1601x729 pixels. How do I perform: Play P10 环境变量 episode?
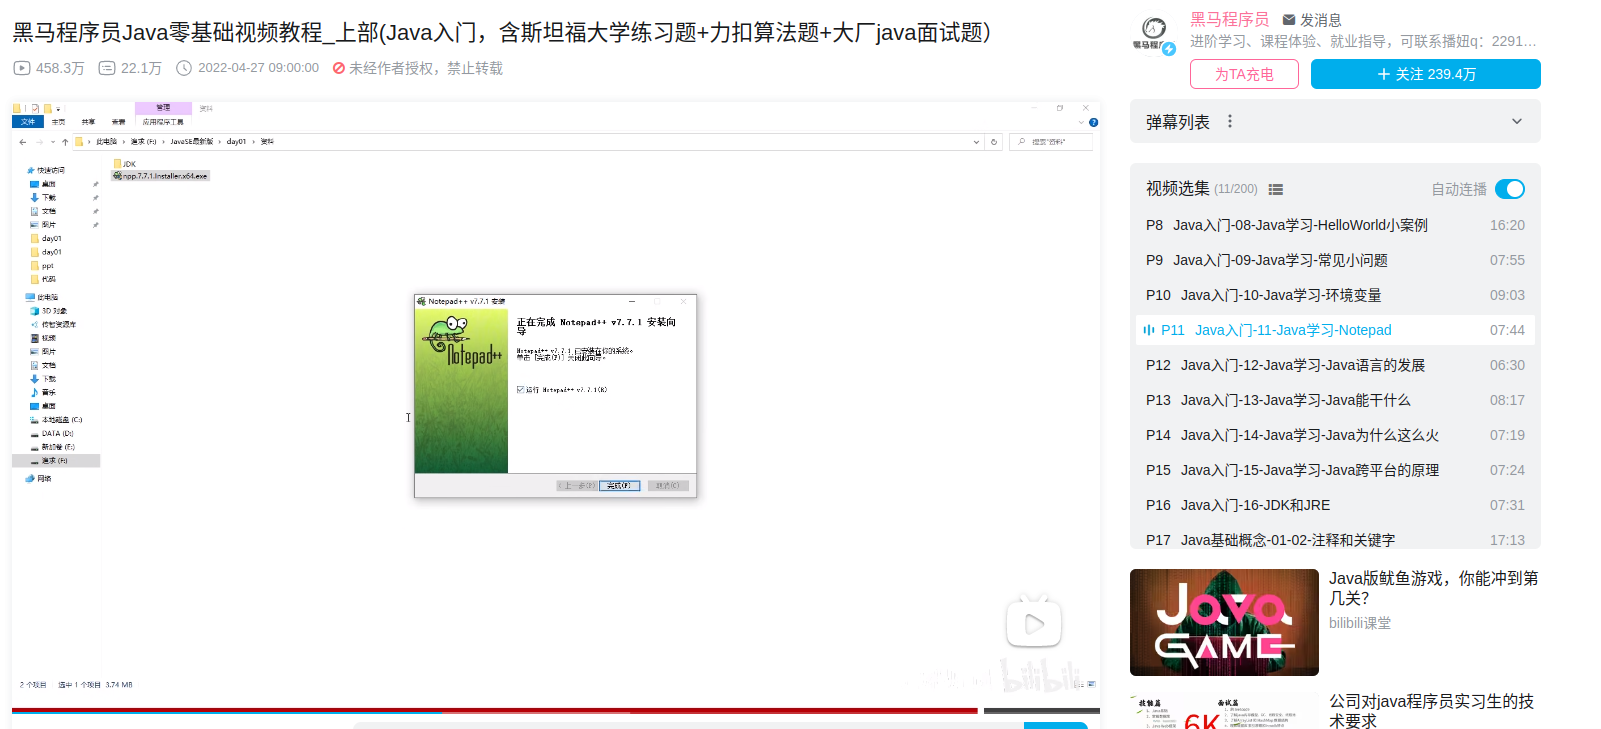(x=1335, y=295)
